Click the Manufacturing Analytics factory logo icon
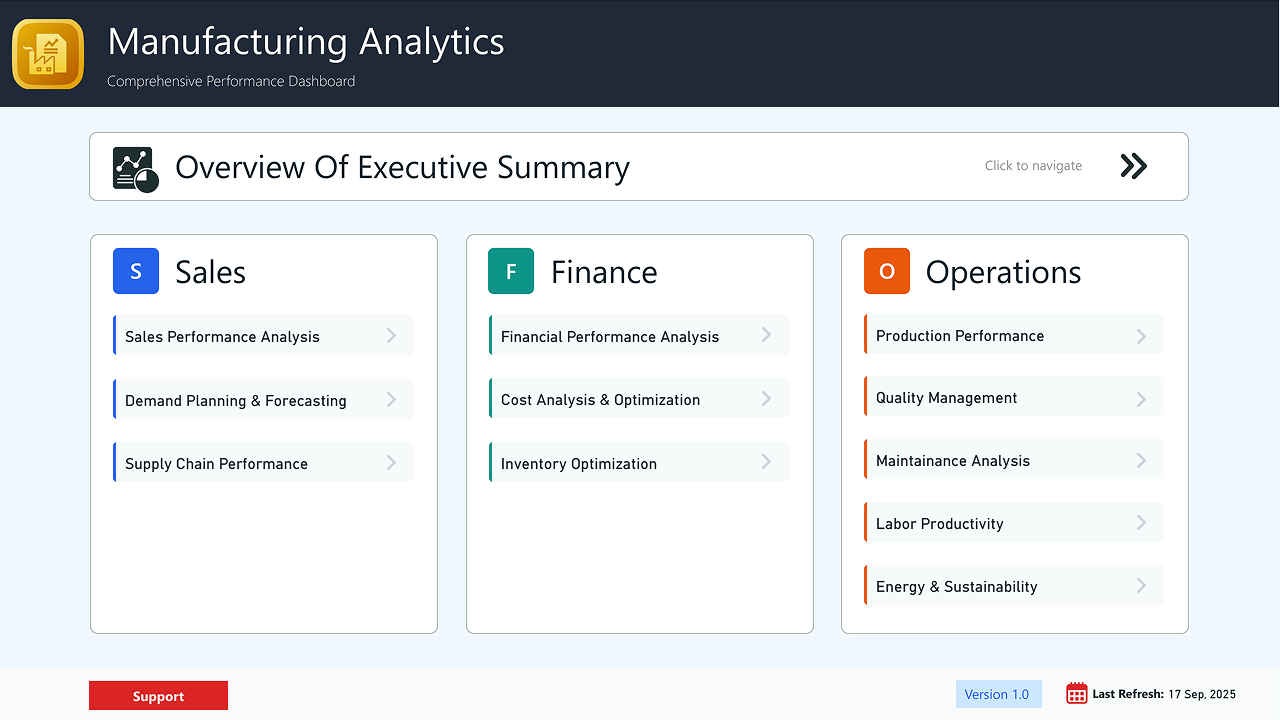Image resolution: width=1280 pixels, height=720 pixels. pos(48,54)
